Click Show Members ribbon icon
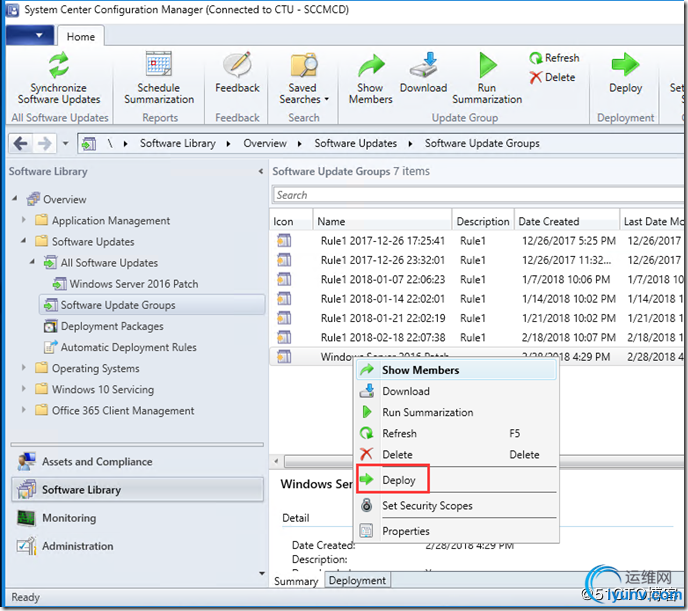Image resolution: width=688 pixels, height=611 pixels. [371, 65]
